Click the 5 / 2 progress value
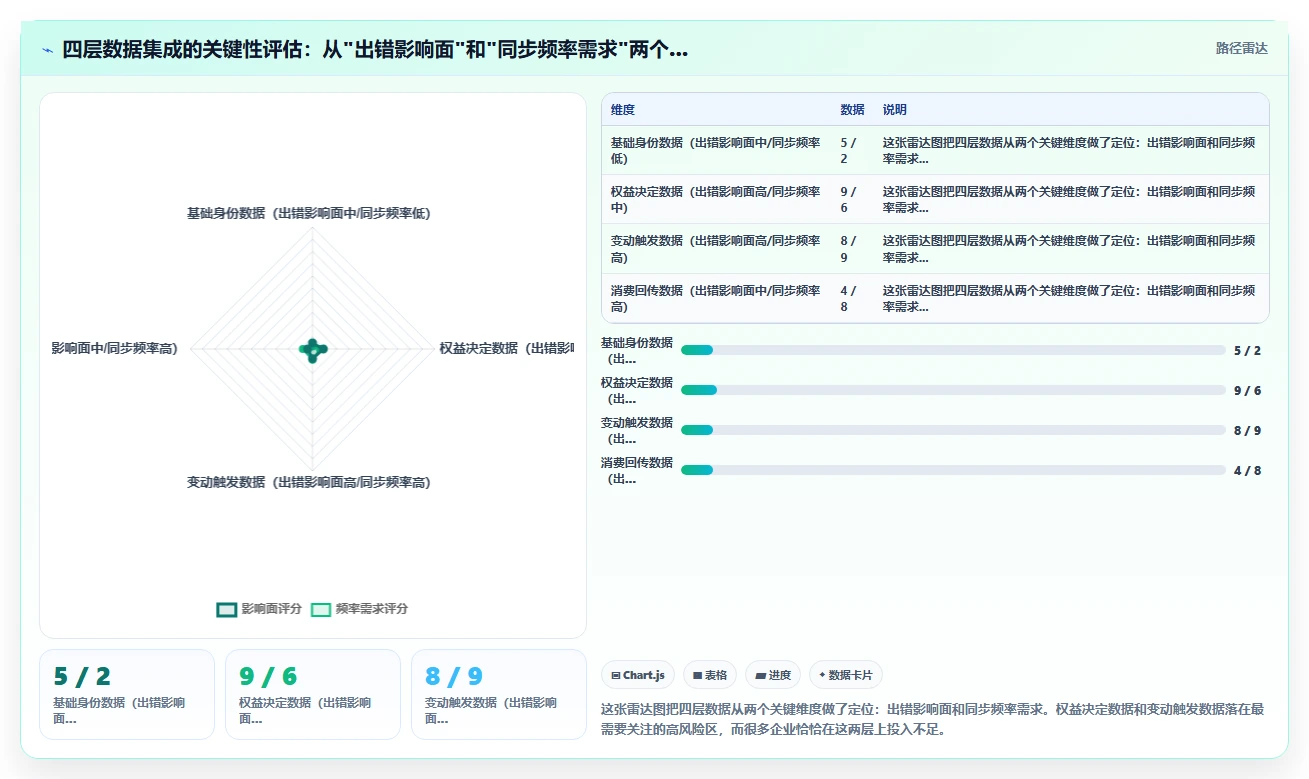Viewport: 1309px width, 779px height. tap(1247, 350)
